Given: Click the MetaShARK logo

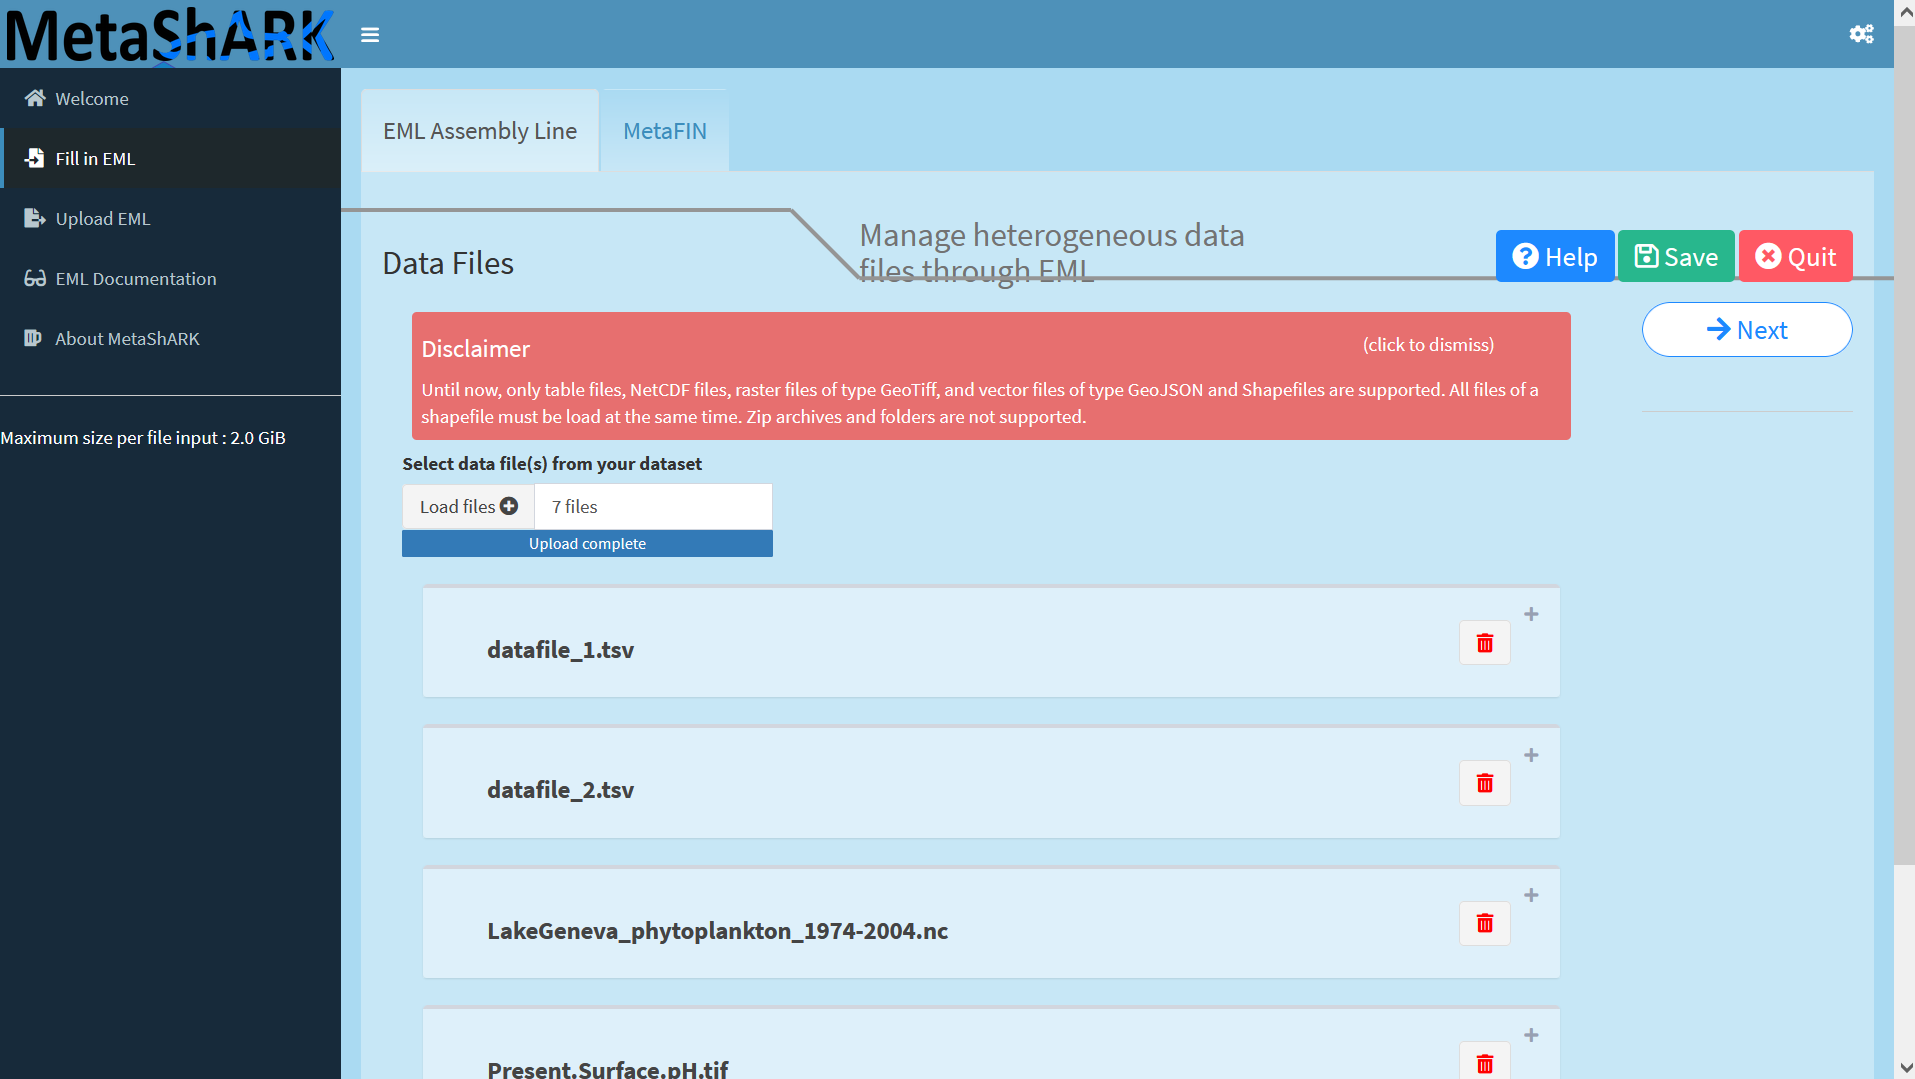Looking at the screenshot, I should click(x=170, y=35).
